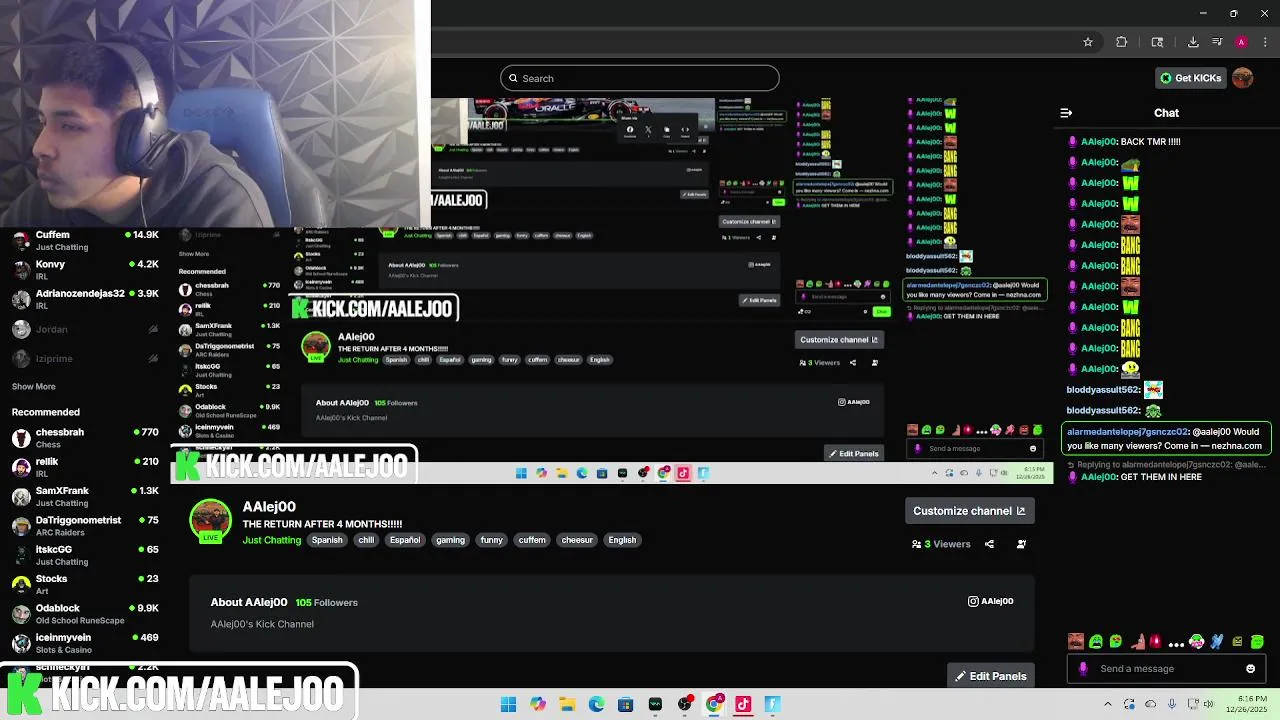Open taskbar clock showing 6:16 PM
1280x720 pixels.
(x=1245, y=704)
